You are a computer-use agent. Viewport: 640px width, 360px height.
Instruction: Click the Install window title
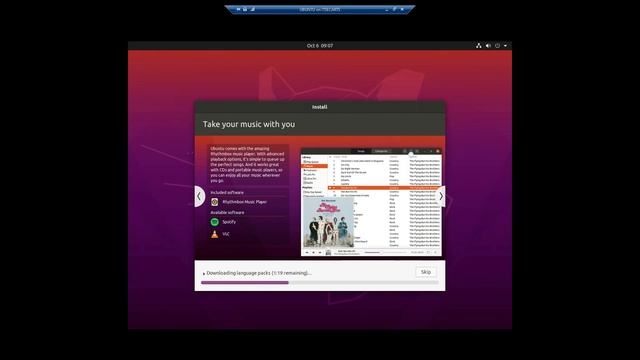[x=320, y=107]
